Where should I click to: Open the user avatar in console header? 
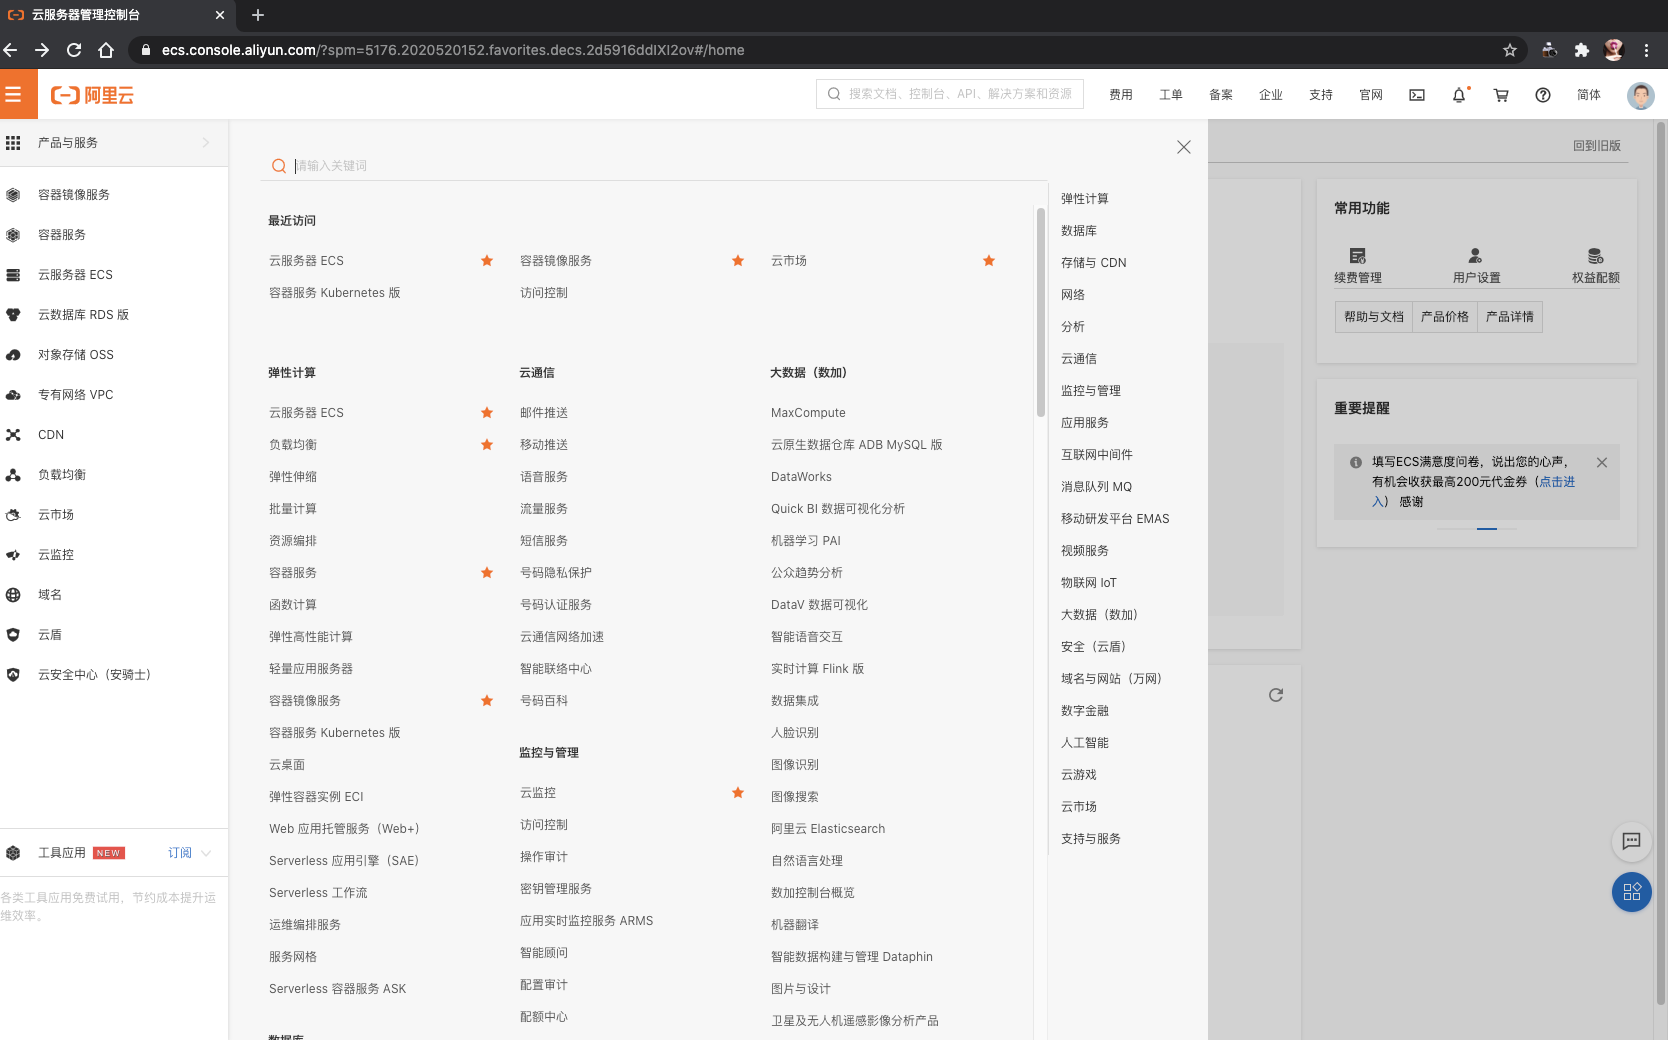point(1640,95)
